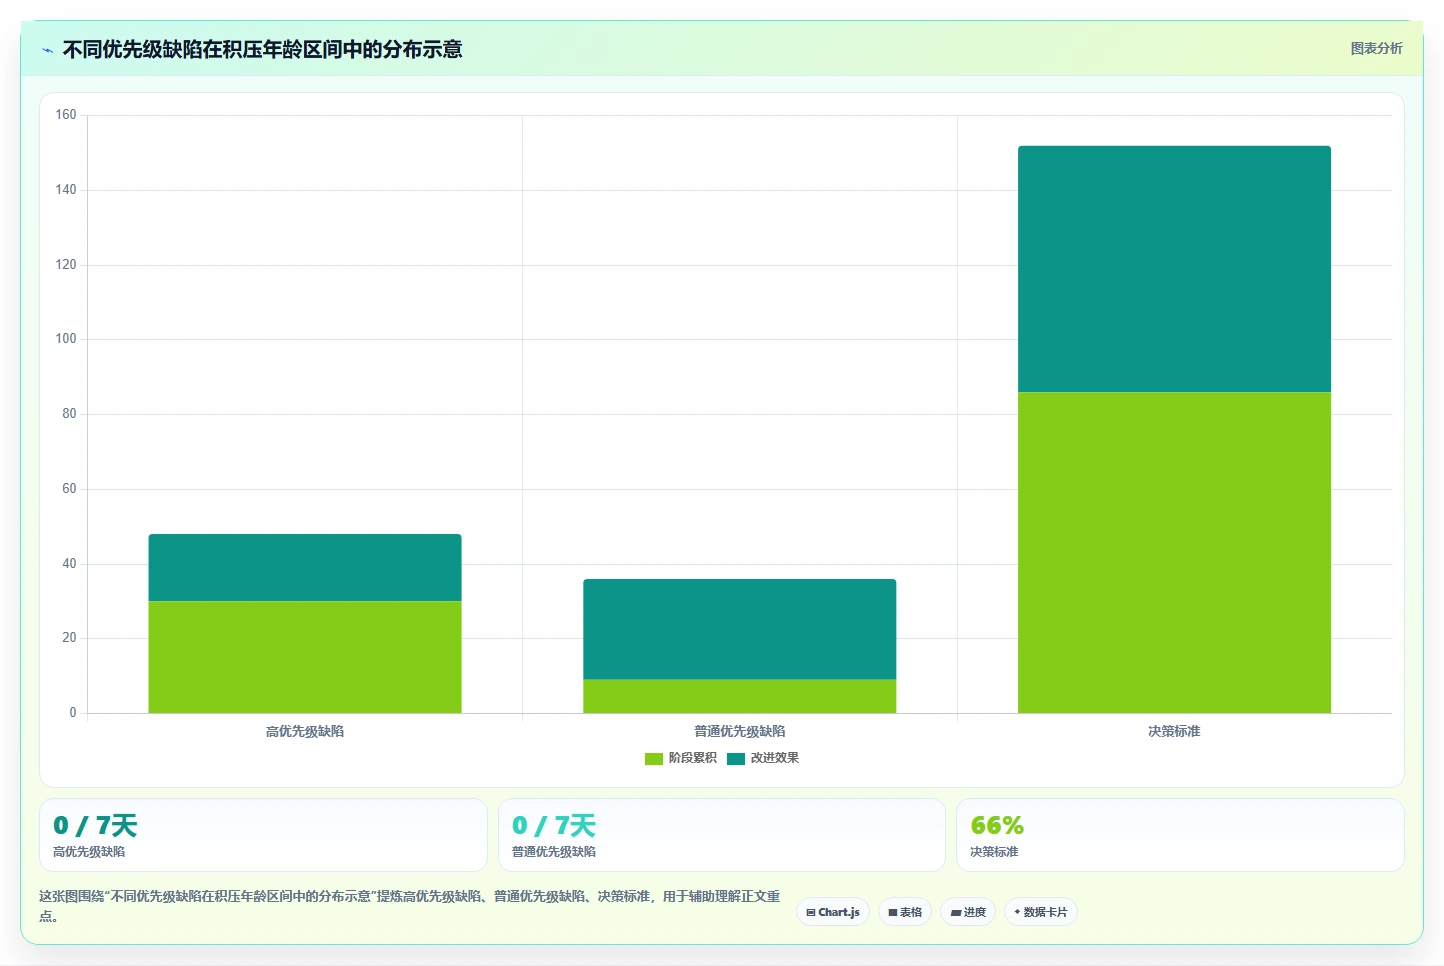Click the description paragraph starting with 这张图围绕
Screen dimensions: 1444x966
(x=410, y=906)
